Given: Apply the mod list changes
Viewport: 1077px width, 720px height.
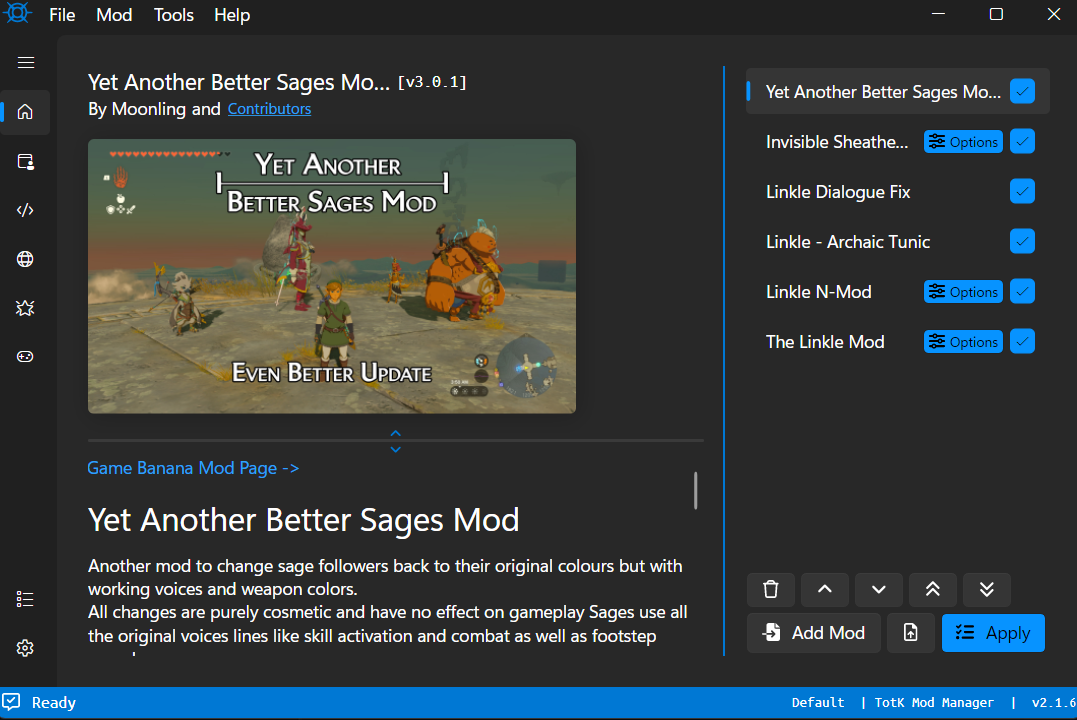Looking at the screenshot, I should tap(993, 633).
